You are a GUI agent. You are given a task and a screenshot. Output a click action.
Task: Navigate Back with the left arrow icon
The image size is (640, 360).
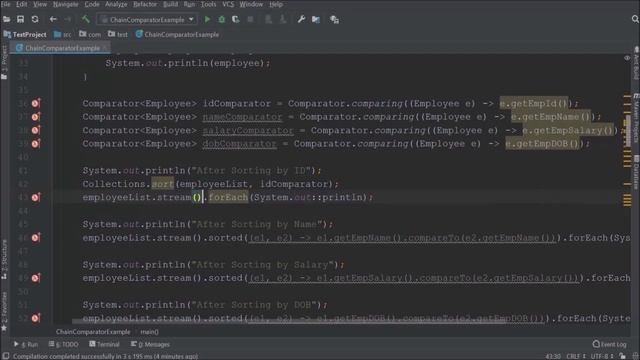pyautogui.click(x=53, y=19)
